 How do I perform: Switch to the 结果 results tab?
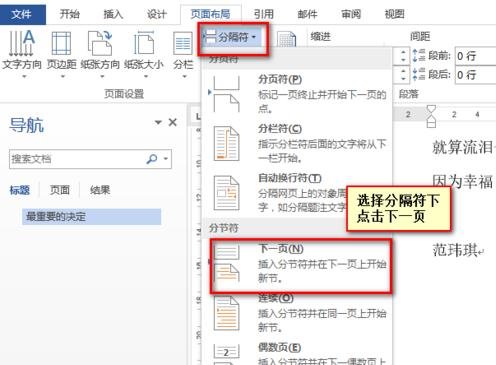coord(100,190)
